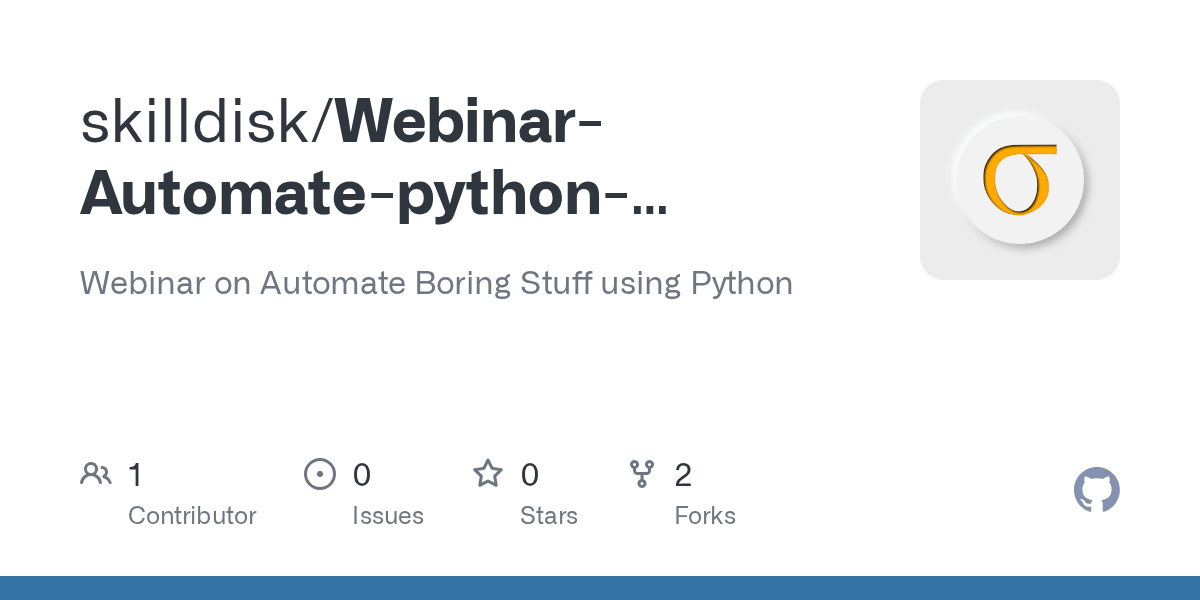Click the forks count '2'
The width and height of the screenshot is (1200, 600).
pyautogui.click(x=683, y=474)
